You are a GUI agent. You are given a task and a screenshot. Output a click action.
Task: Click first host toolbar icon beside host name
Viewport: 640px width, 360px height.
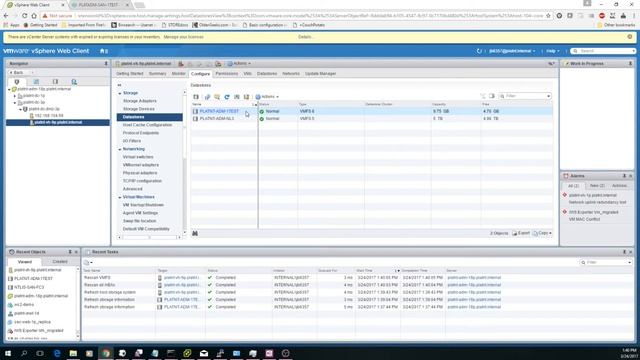tap(181, 64)
